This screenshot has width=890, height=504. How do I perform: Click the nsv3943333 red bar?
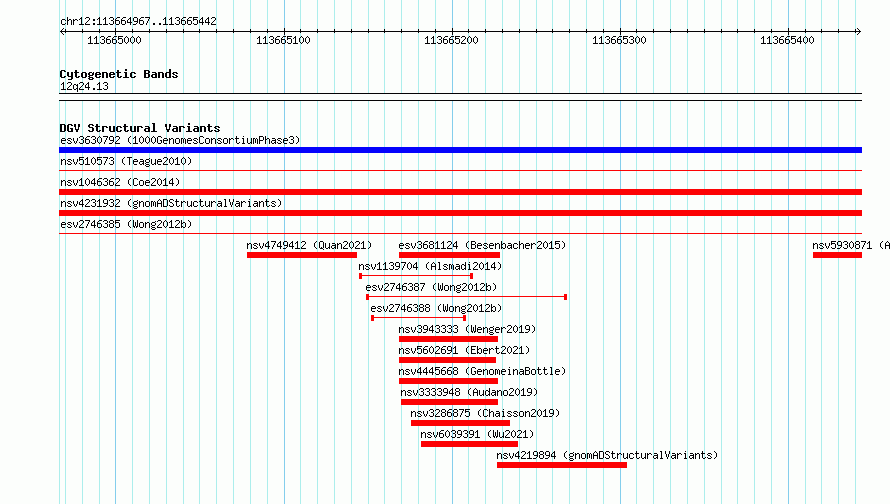(x=448, y=339)
